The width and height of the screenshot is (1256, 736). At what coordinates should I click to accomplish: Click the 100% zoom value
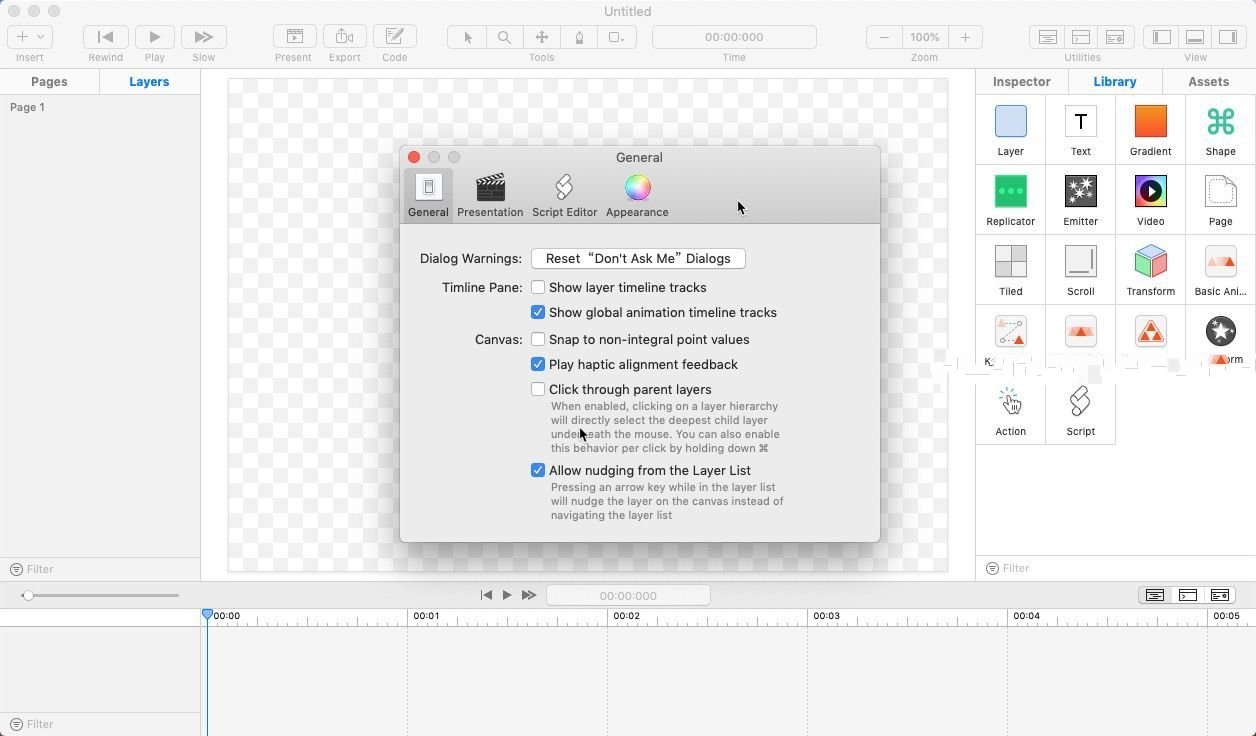924,37
